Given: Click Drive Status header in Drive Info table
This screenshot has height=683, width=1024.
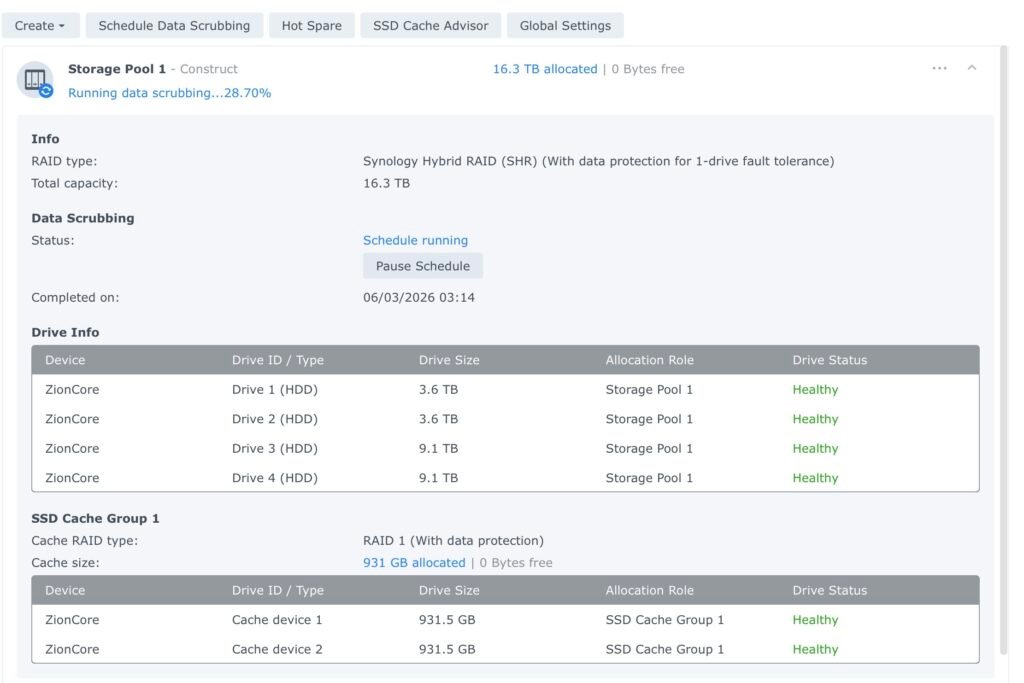Looking at the screenshot, I should 829,360.
